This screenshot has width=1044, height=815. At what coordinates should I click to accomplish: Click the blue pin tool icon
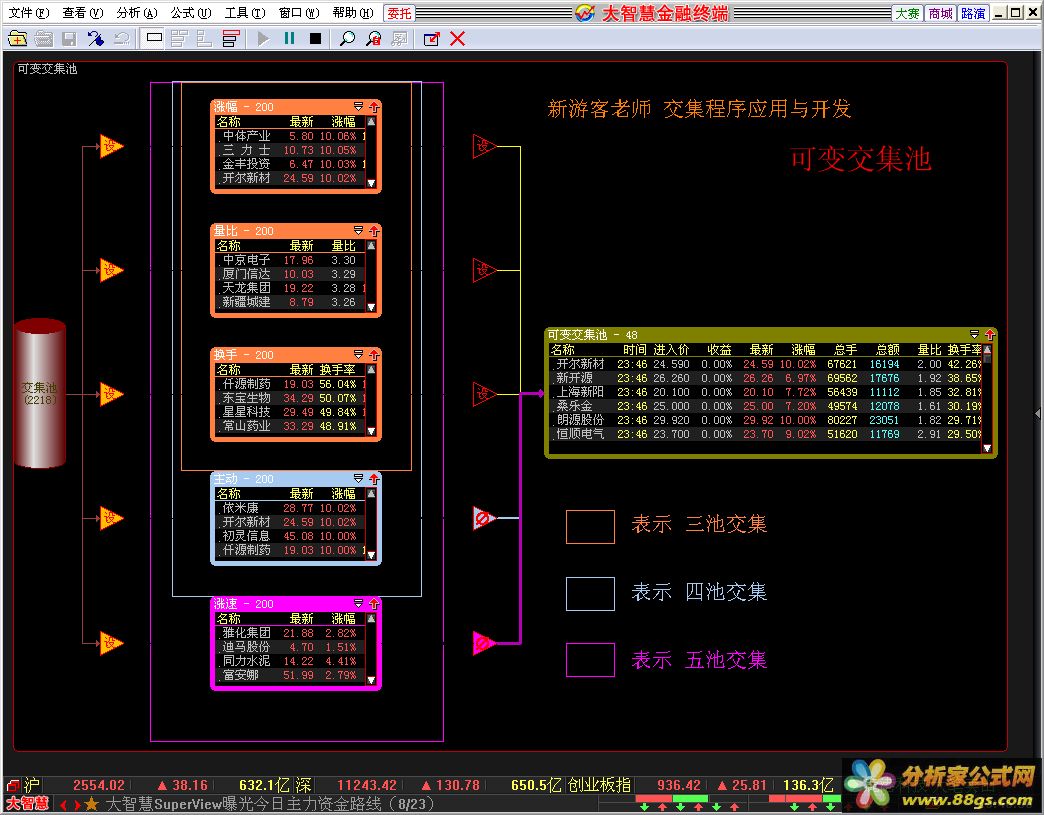(x=95, y=39)
